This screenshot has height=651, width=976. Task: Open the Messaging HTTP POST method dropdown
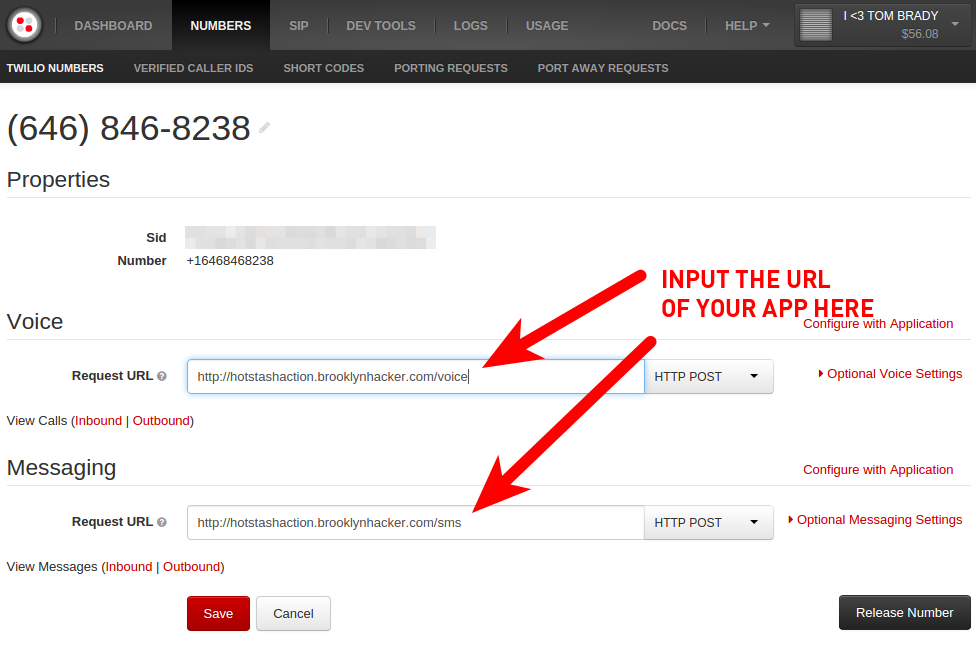[x=708, y=523]
